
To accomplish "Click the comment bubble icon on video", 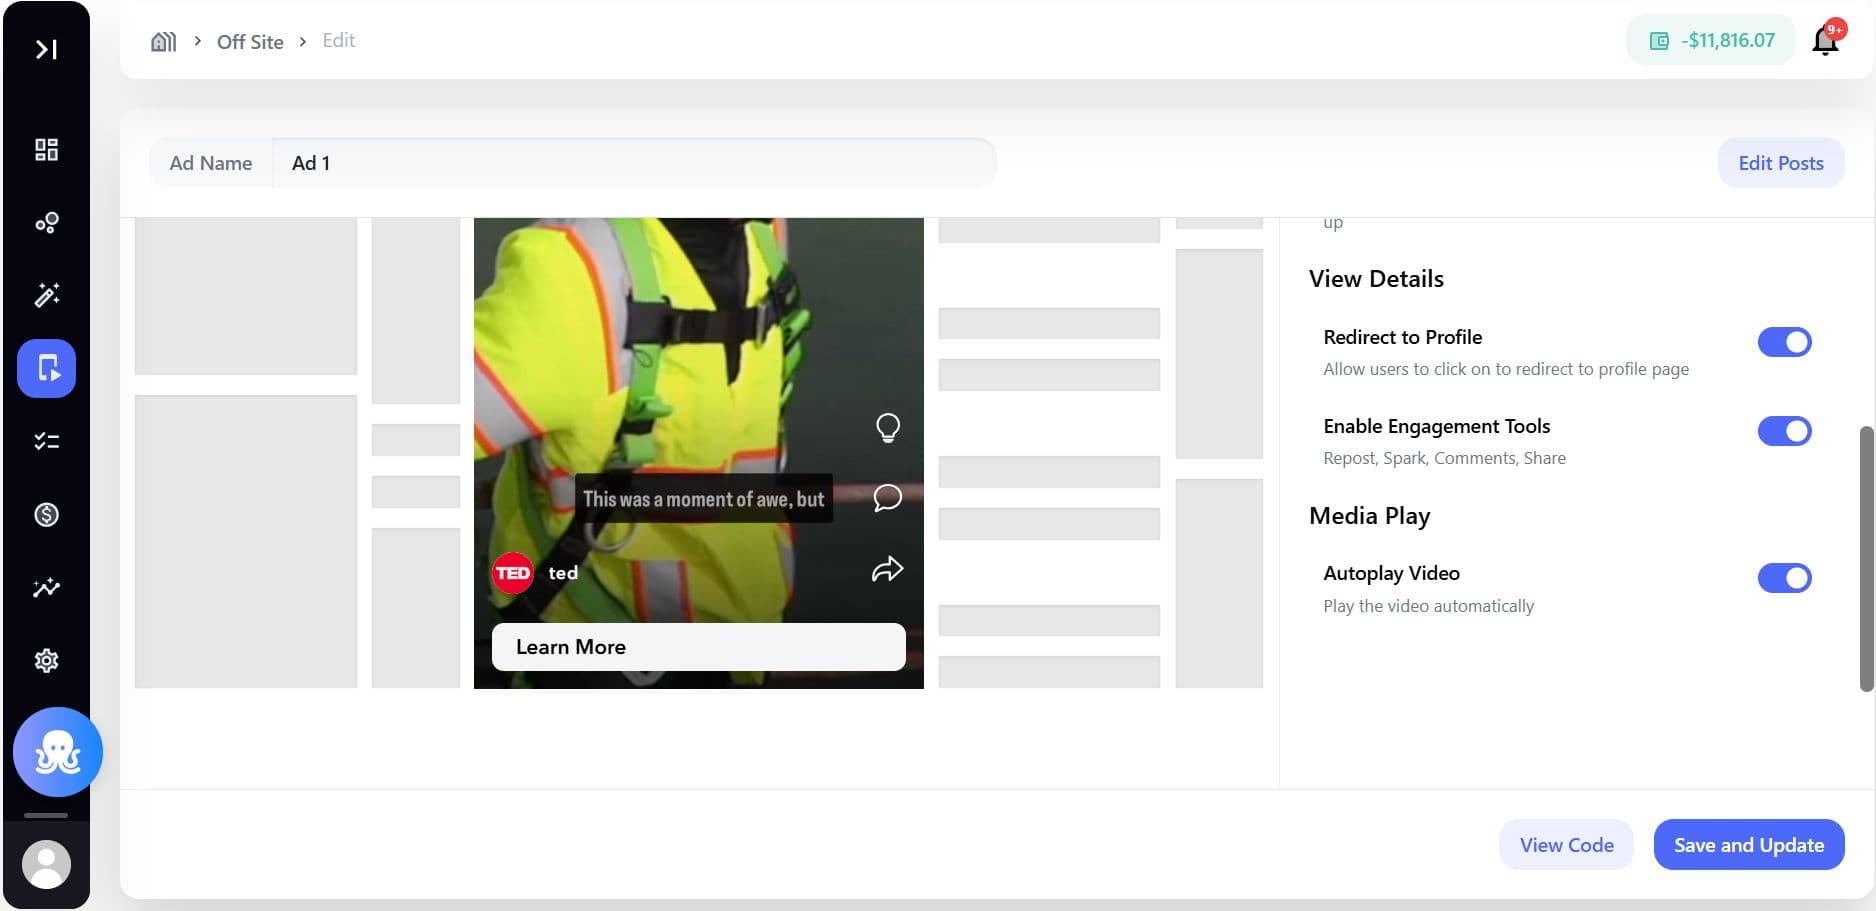I will (888, 498).
